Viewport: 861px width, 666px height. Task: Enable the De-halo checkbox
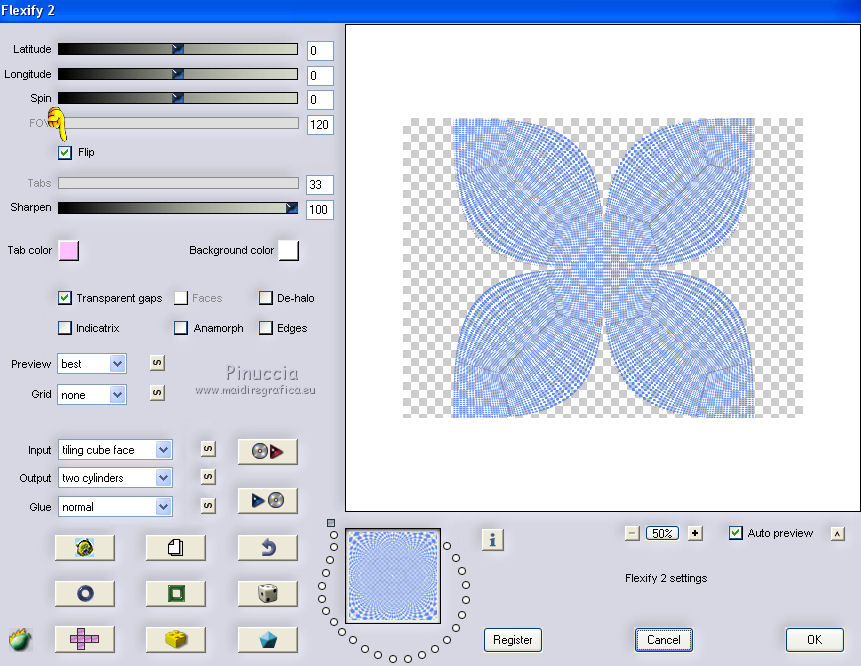(266, 298)
